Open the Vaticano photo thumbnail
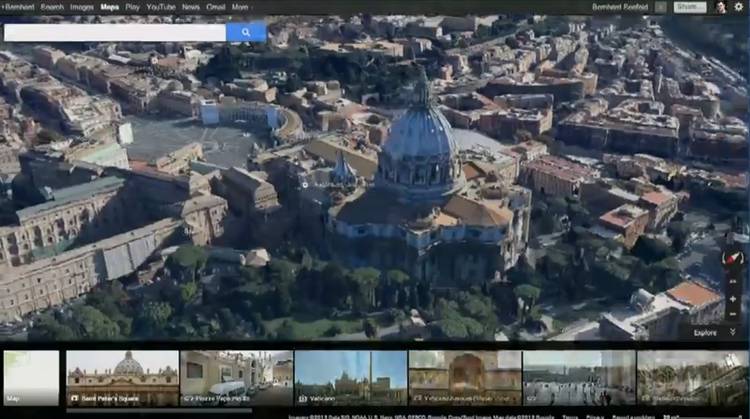 click(x=351, y=378)
